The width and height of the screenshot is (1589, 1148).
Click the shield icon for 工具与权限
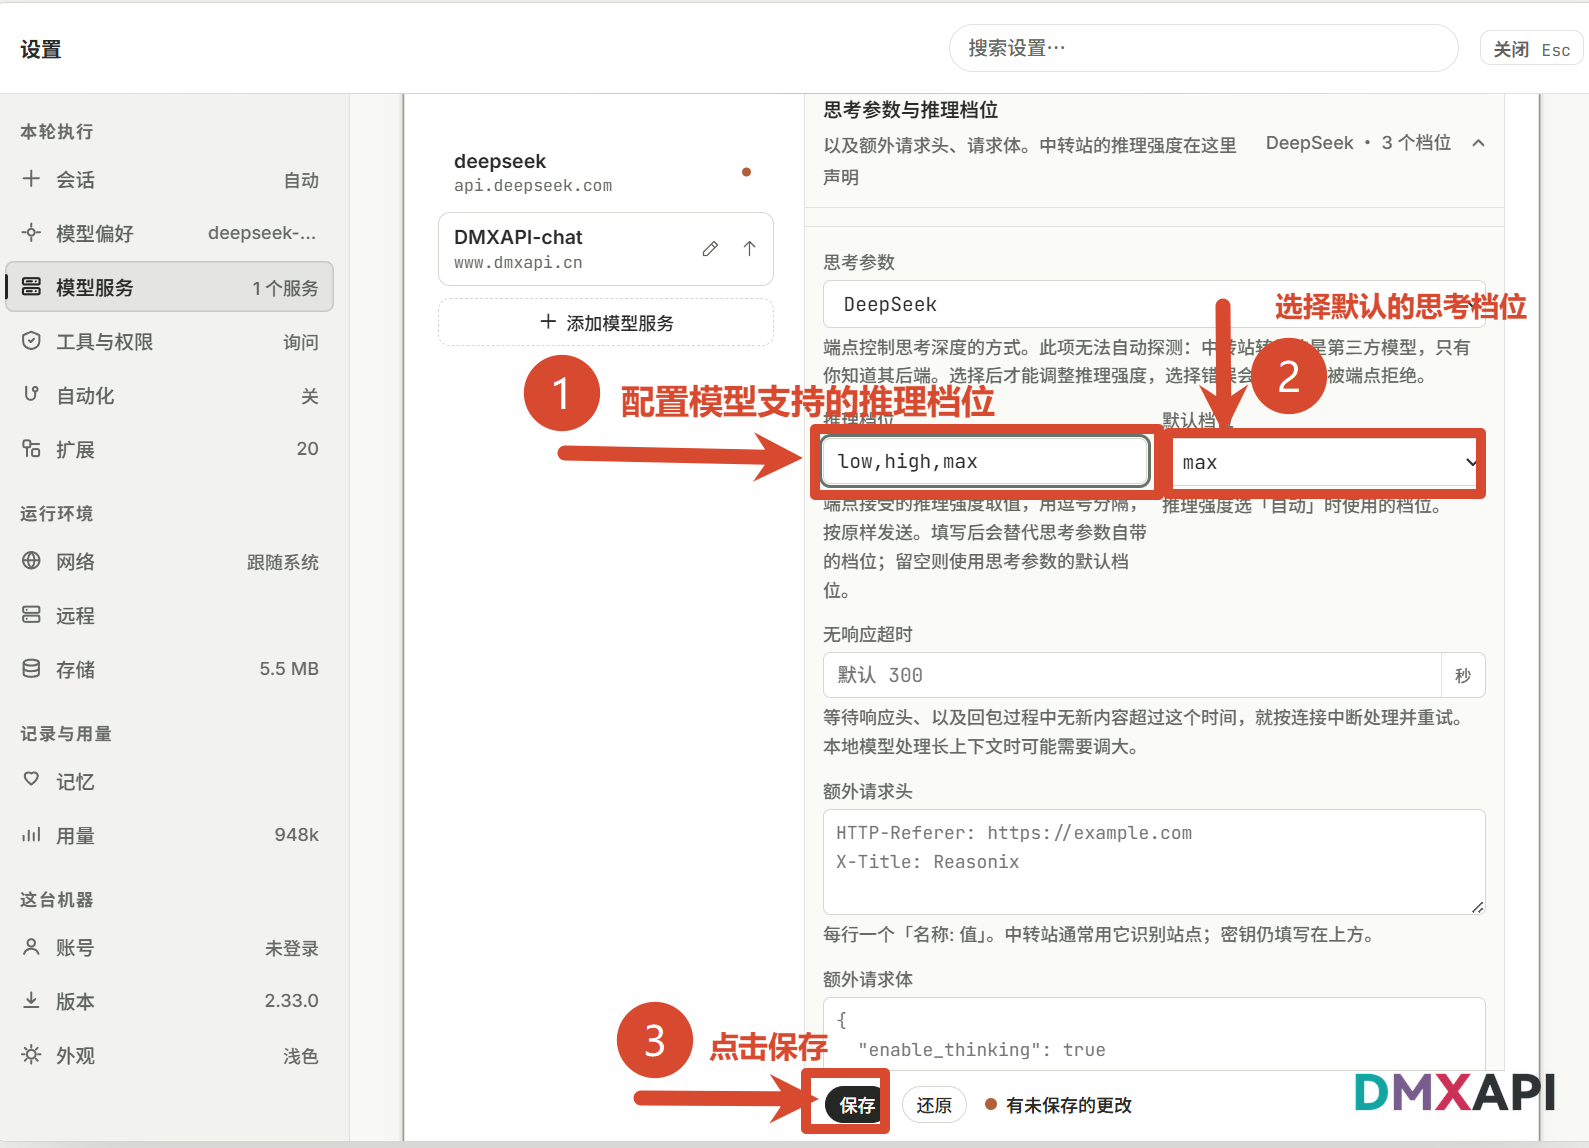coord(31,341)
